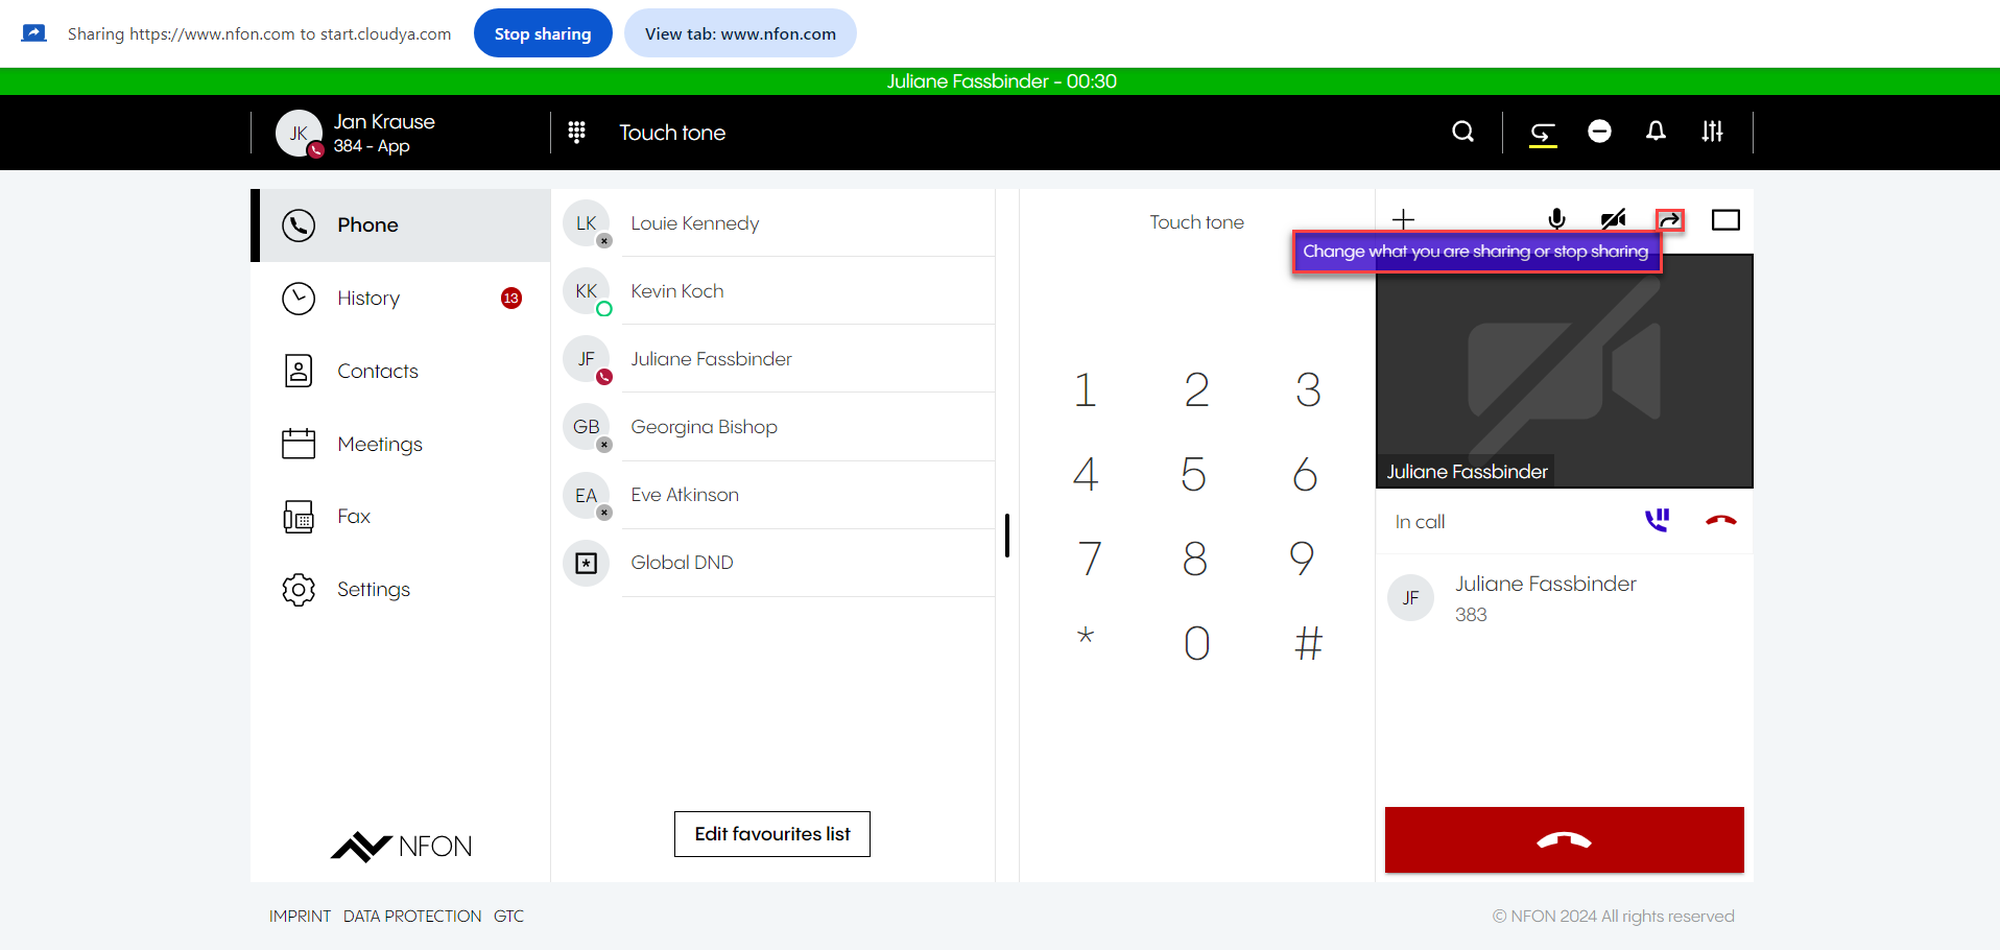
Task: Open the Data Protection link
Action: [412, 916]
